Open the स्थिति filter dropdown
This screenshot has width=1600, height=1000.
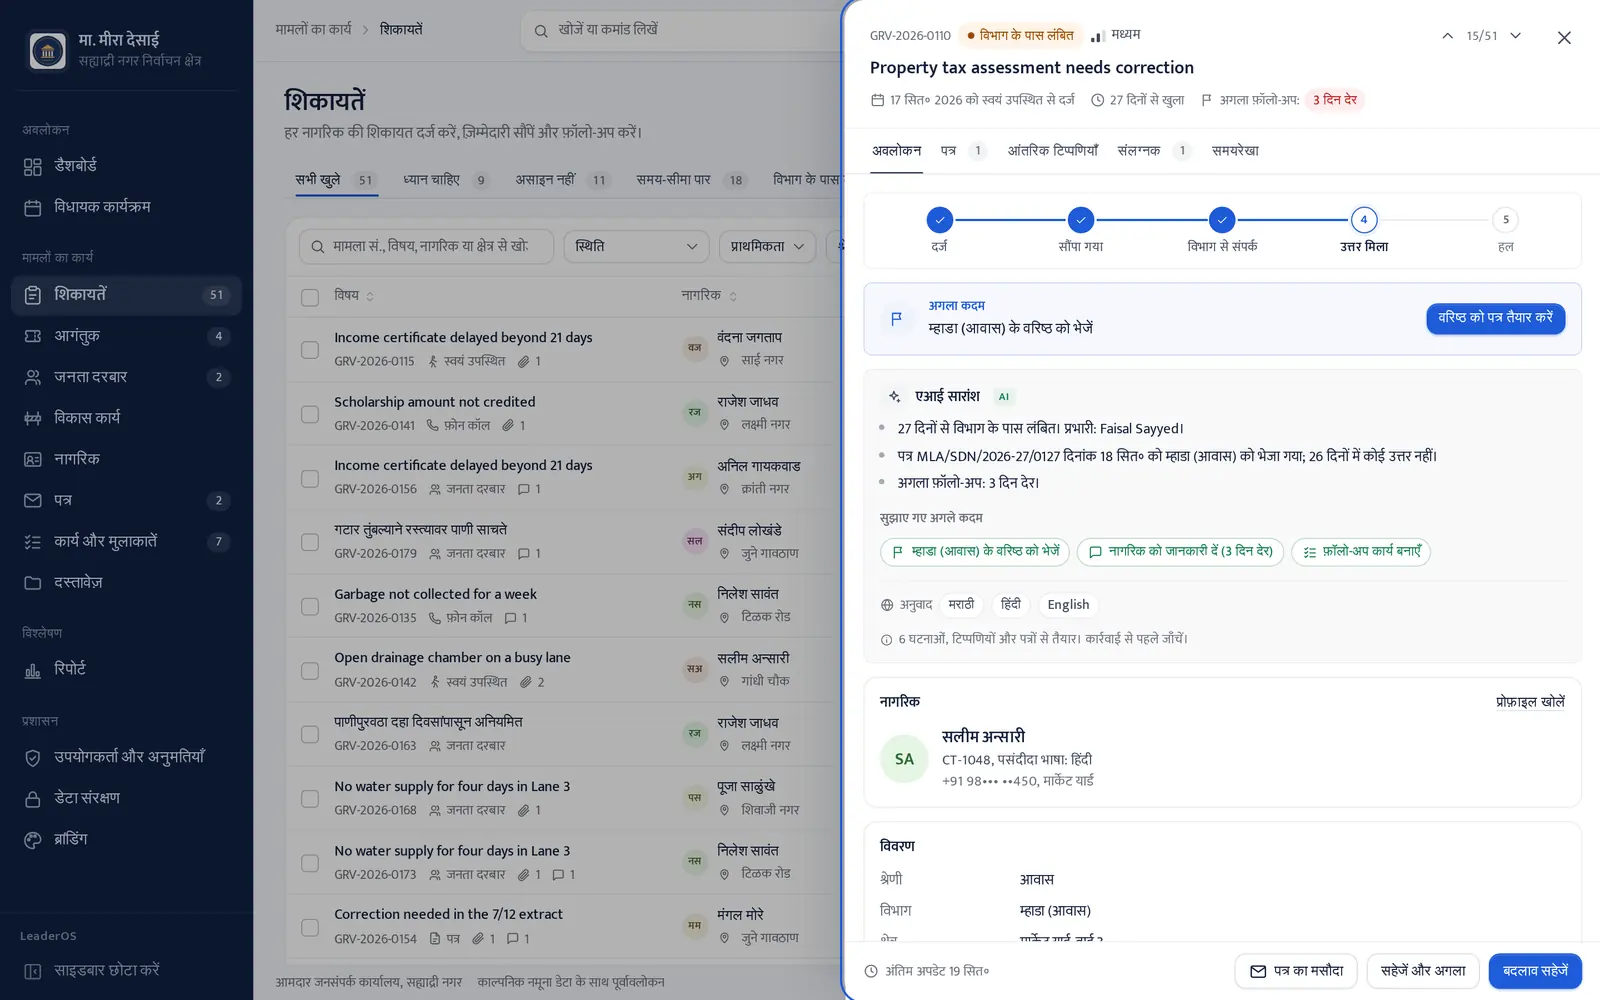[x=636, y=246]
